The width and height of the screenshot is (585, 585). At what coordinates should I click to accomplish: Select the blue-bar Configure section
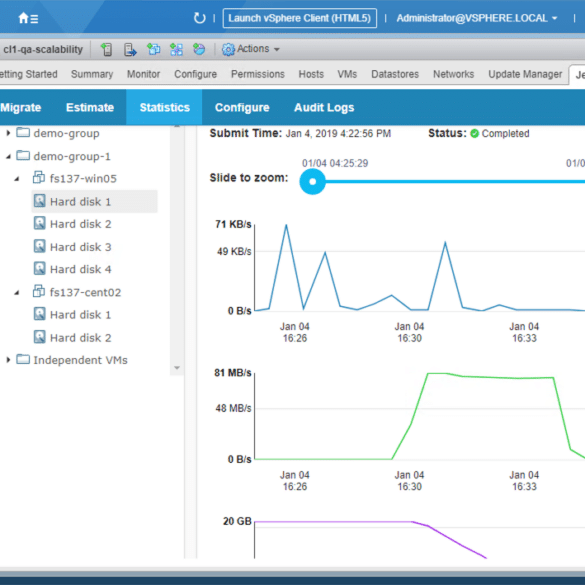242,107
